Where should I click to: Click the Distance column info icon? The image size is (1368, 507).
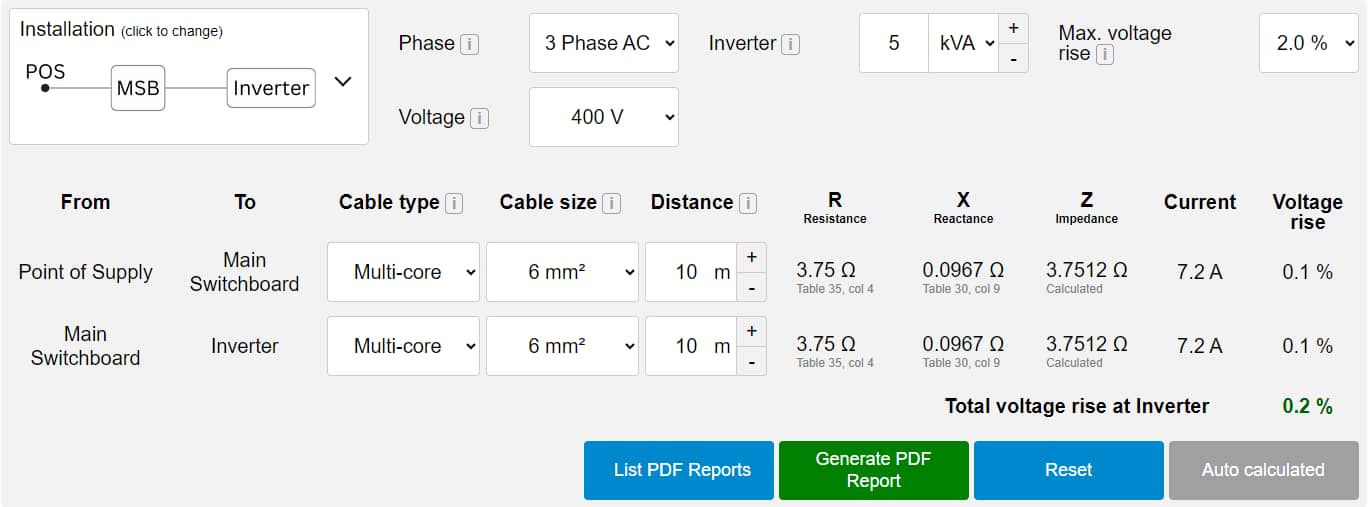747,203
